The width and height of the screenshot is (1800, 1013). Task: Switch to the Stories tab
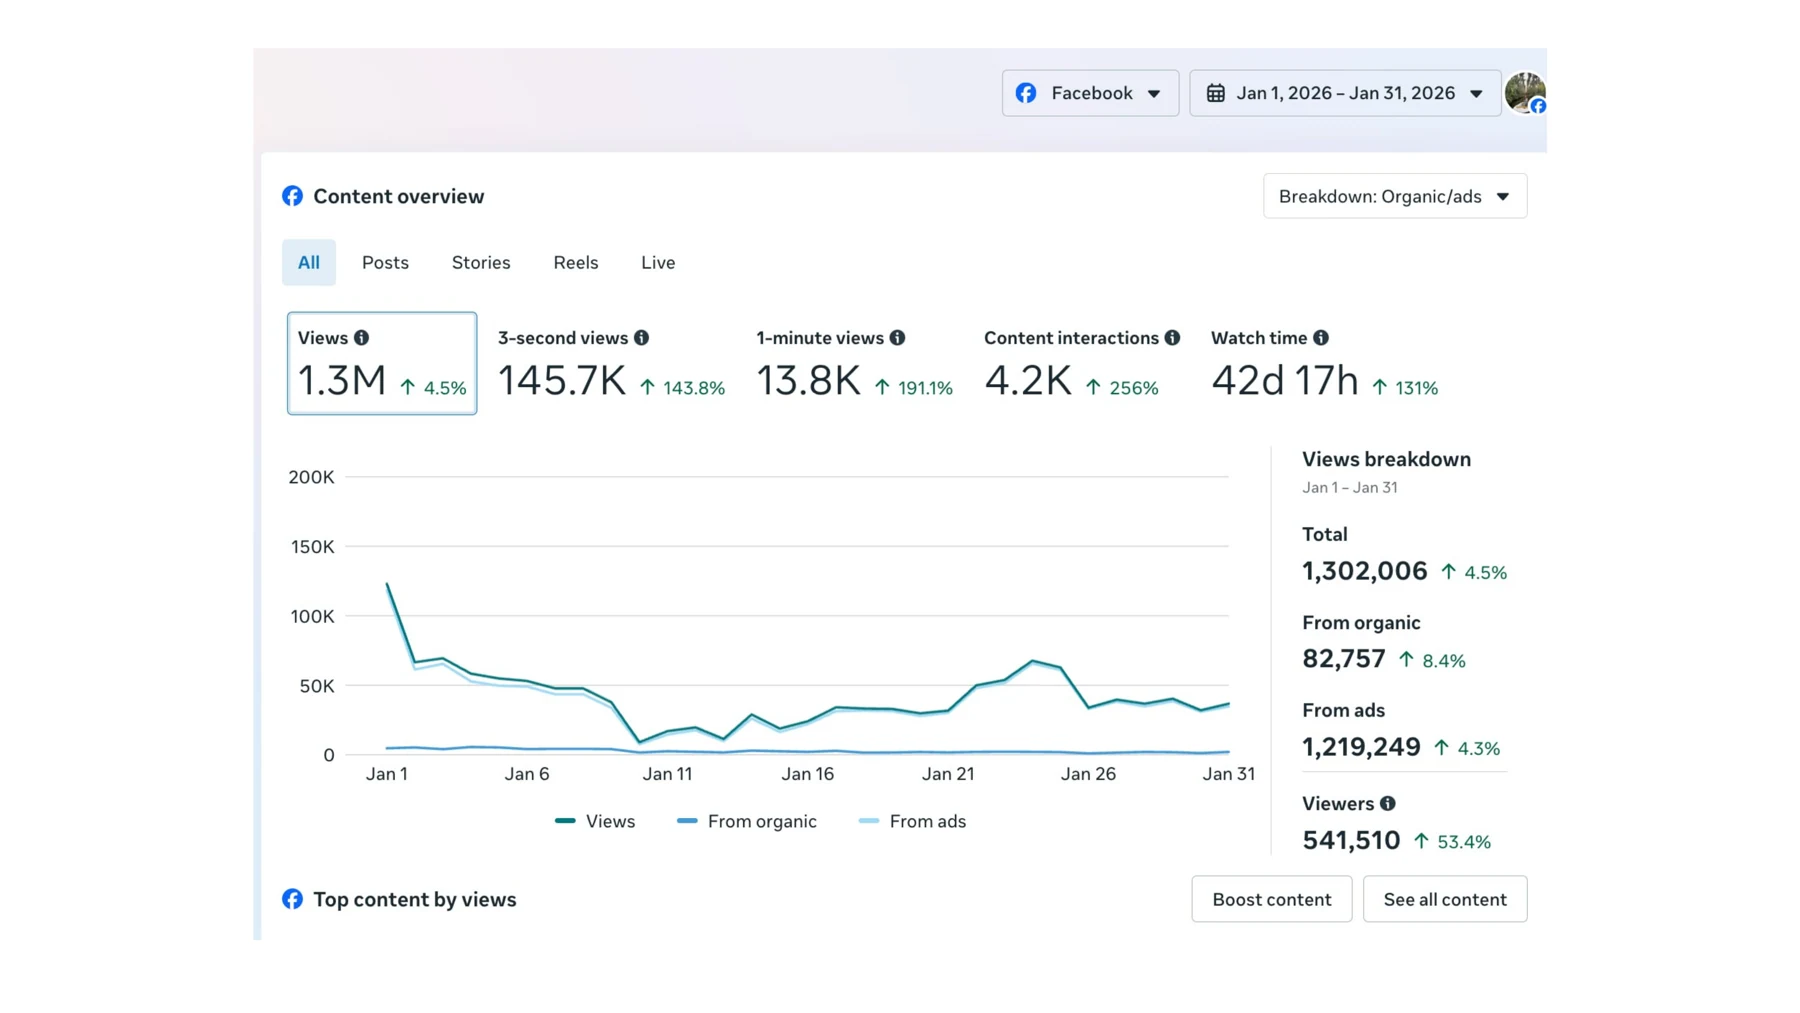click(x=481, y=262)
